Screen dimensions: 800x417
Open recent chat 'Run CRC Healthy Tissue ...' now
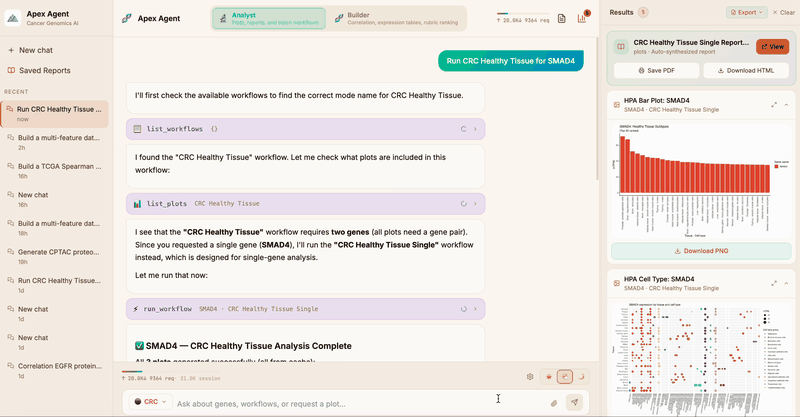pyautogui.click(x=55, y=114)
